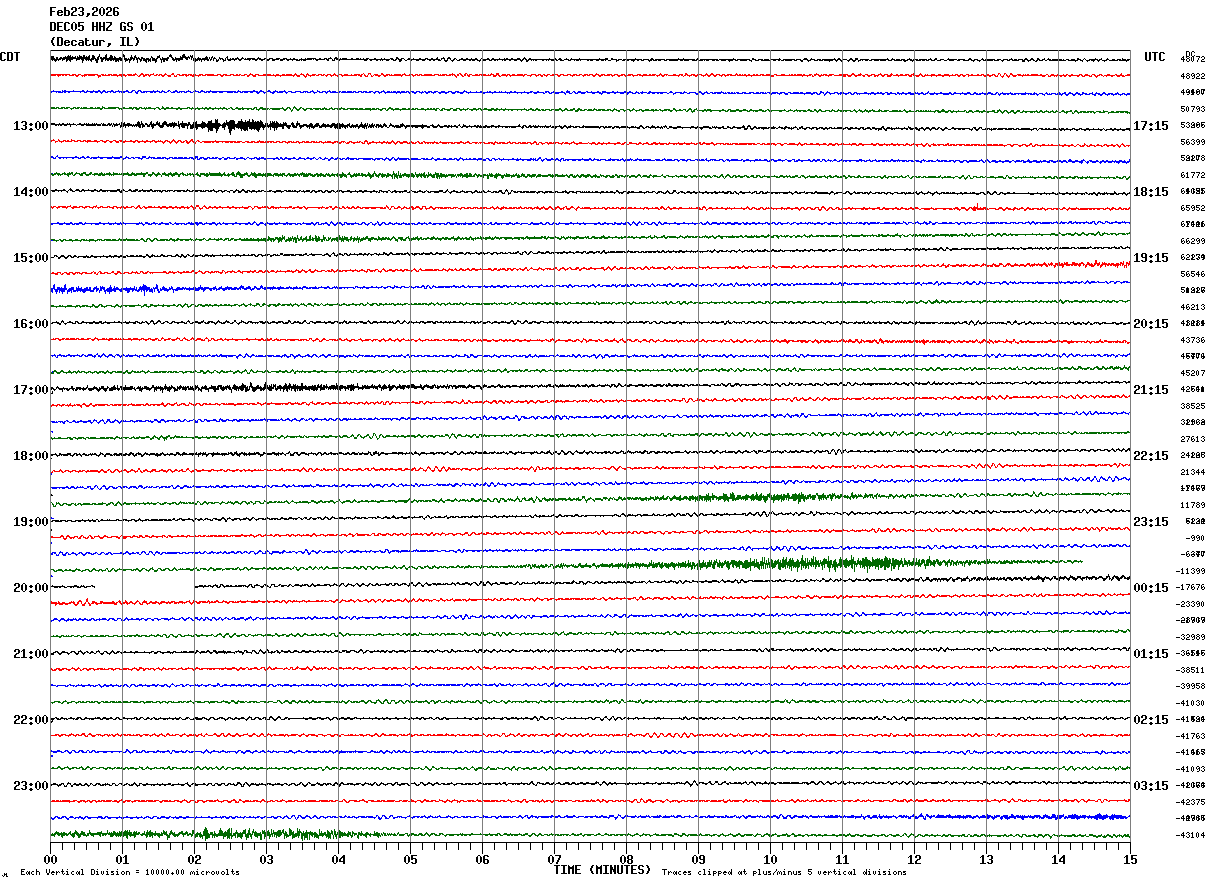Click the DC offset value -42375
Image resolution: width=1210 pixels, height=886 pixels.
(x=1190, y=802)
